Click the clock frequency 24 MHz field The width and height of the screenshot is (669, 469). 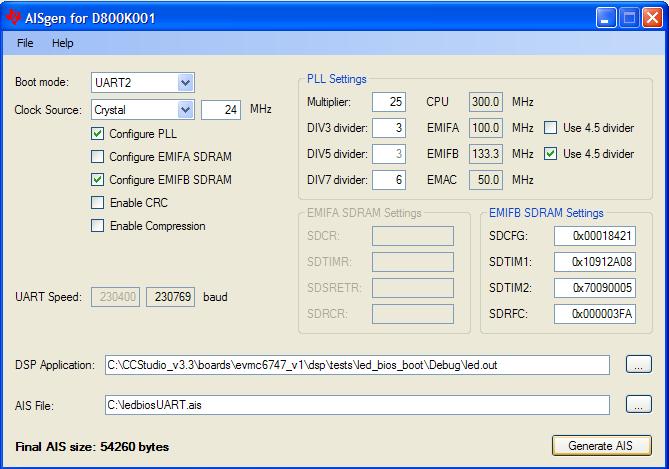click(x=221, y=110)
